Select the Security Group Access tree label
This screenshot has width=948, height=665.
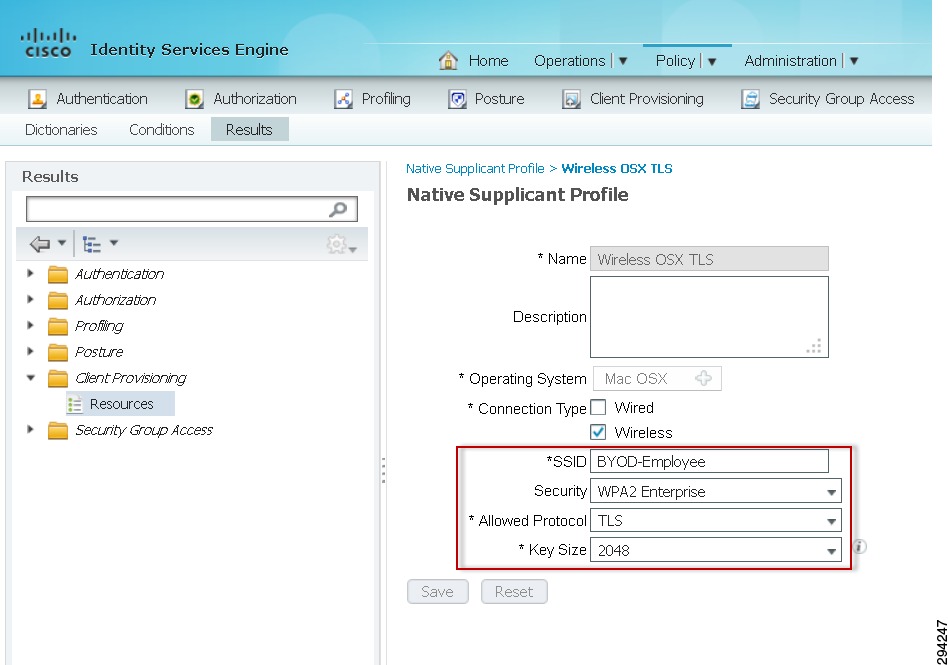click(144, 430)
